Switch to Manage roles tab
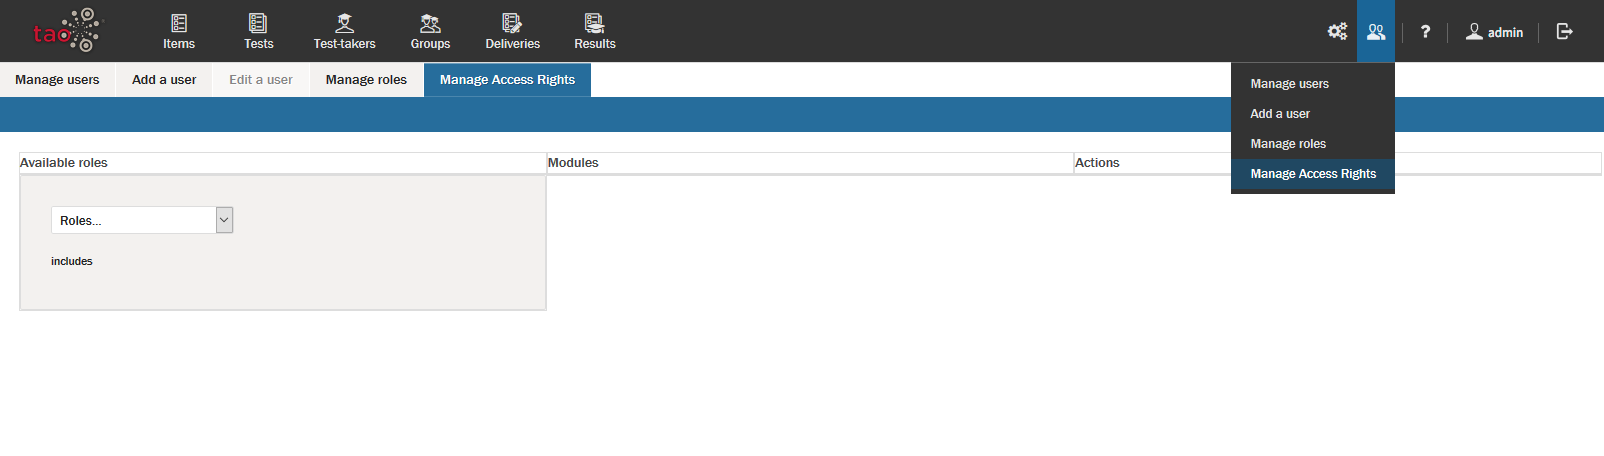The width and height of the screenshot is (1604, 456). click(366, 80)
